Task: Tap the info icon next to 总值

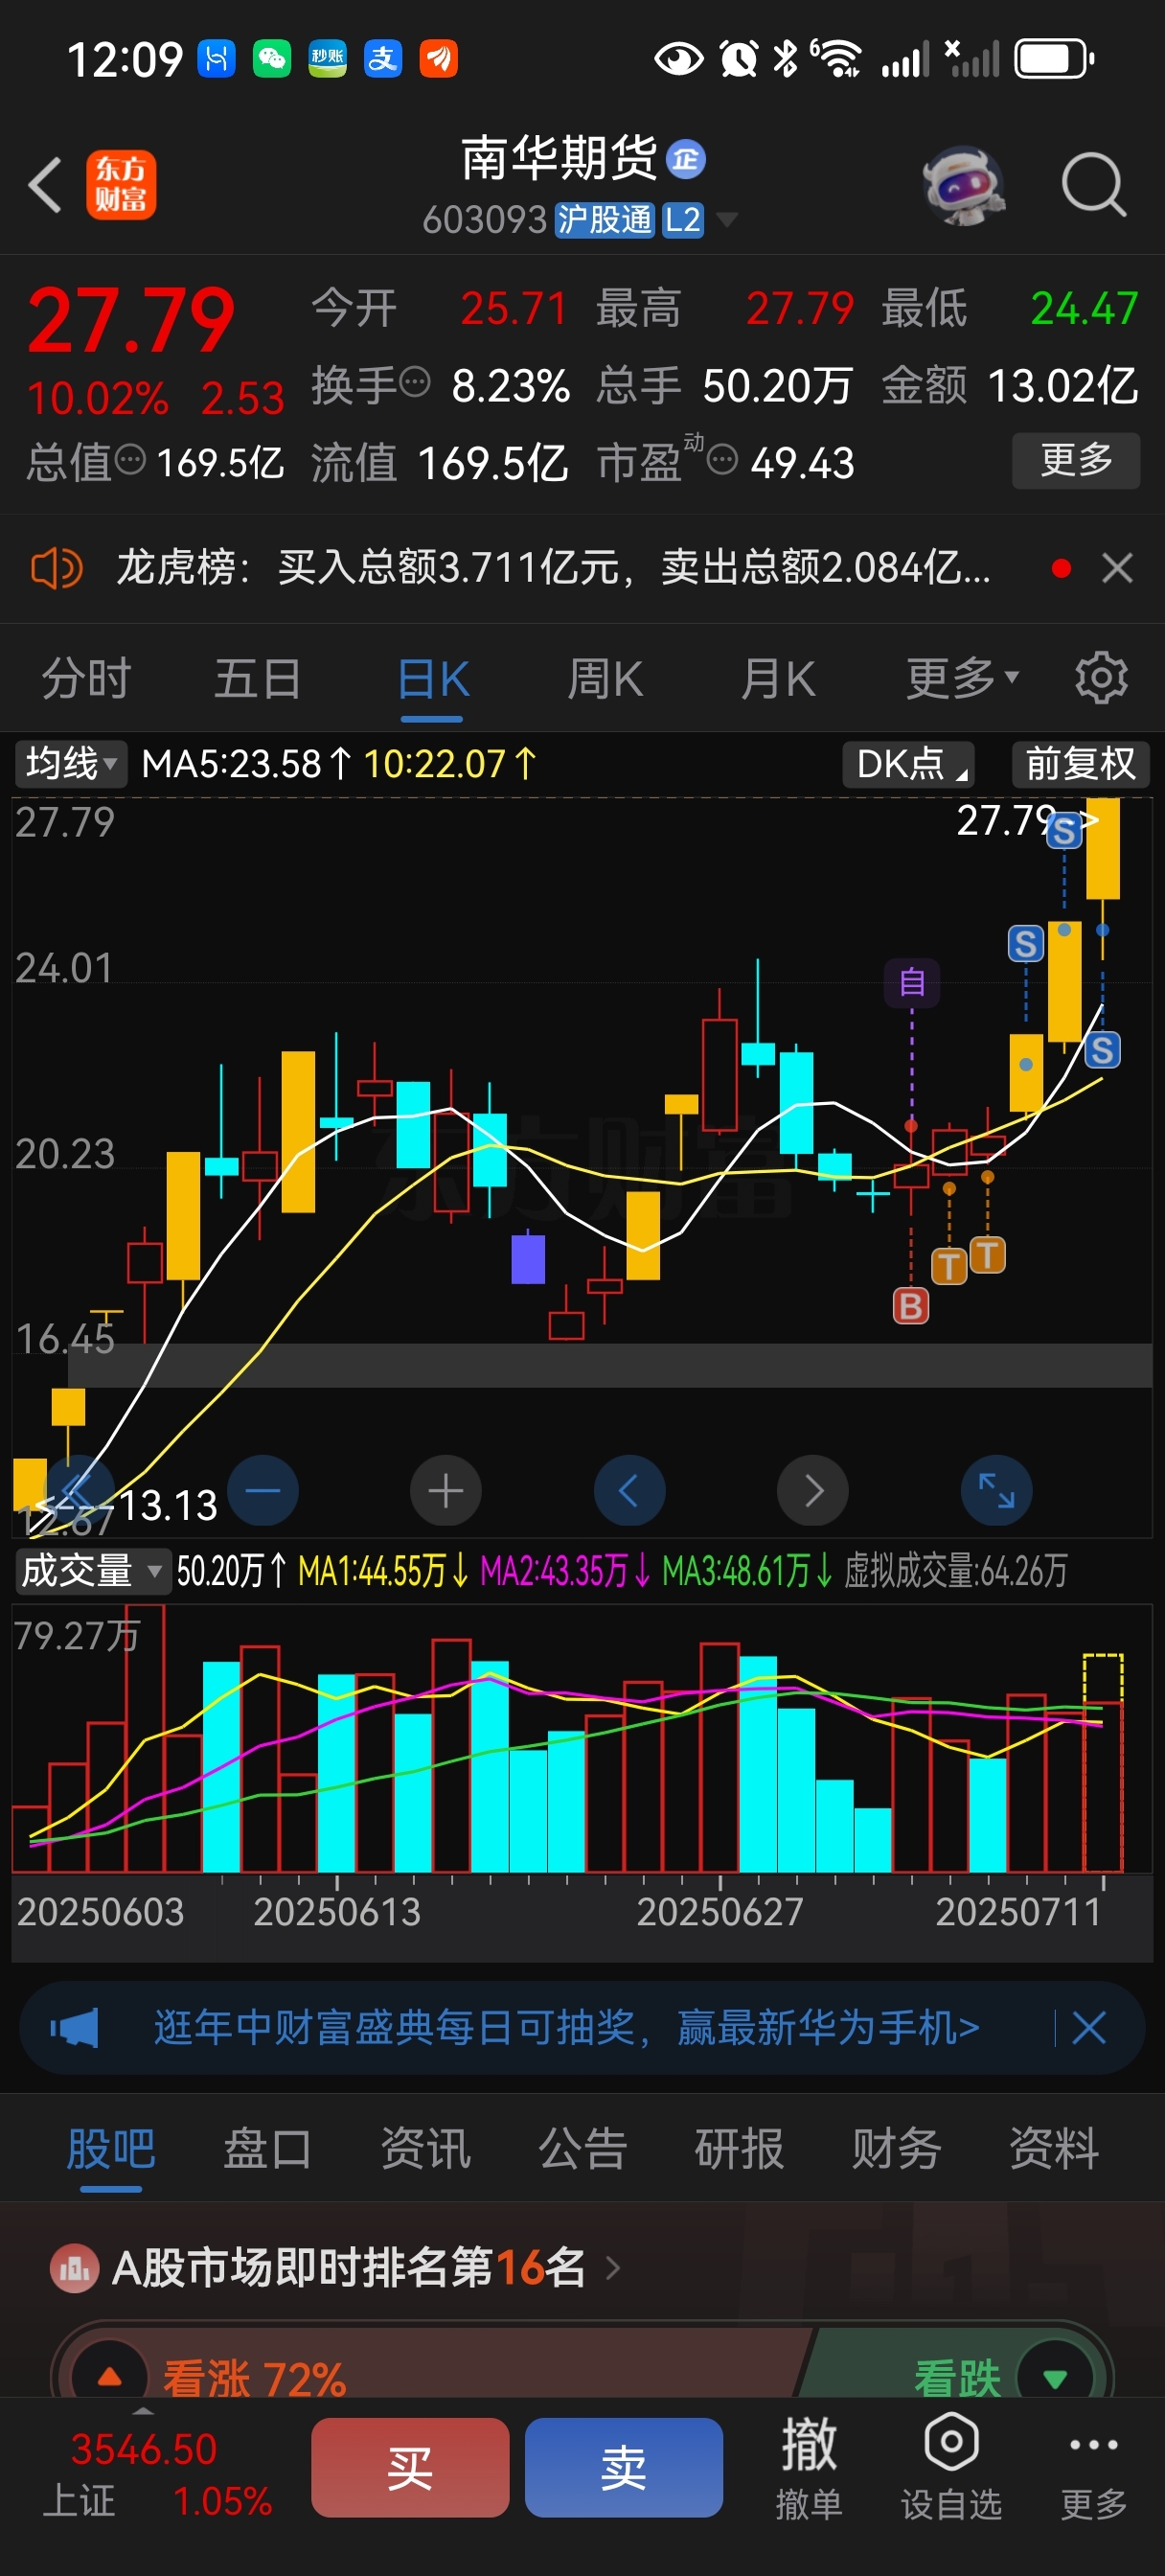Action: 131,460
